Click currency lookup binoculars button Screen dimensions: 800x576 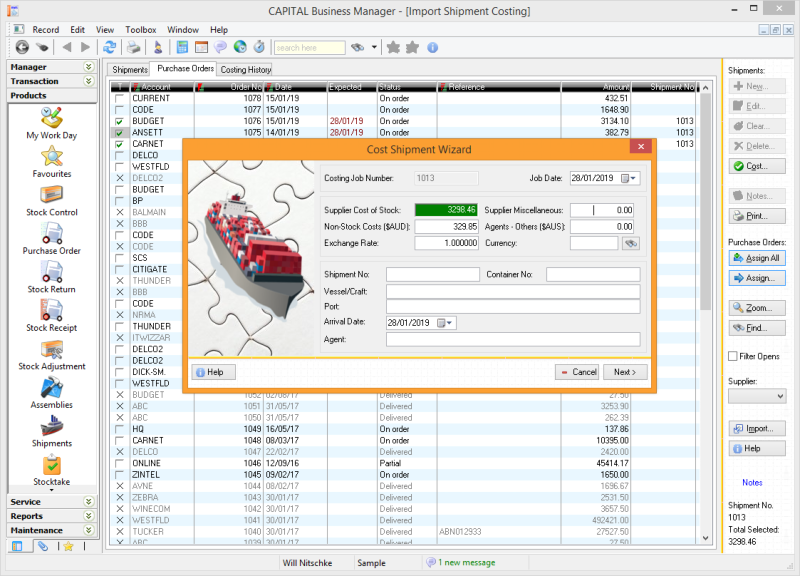pos(631,243)
